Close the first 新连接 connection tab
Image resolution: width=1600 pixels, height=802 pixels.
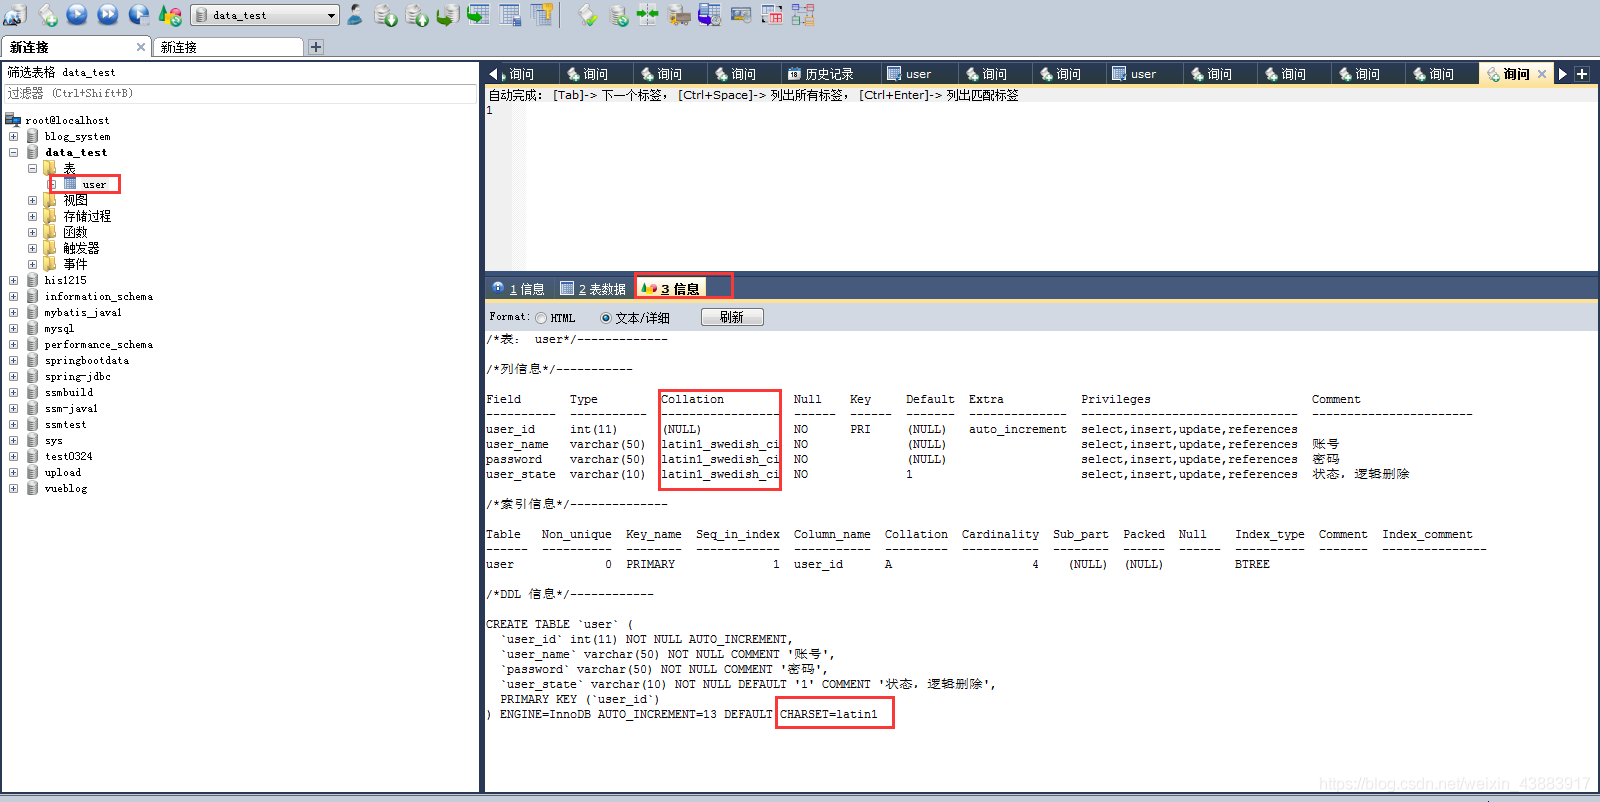[x=140, y=47]
